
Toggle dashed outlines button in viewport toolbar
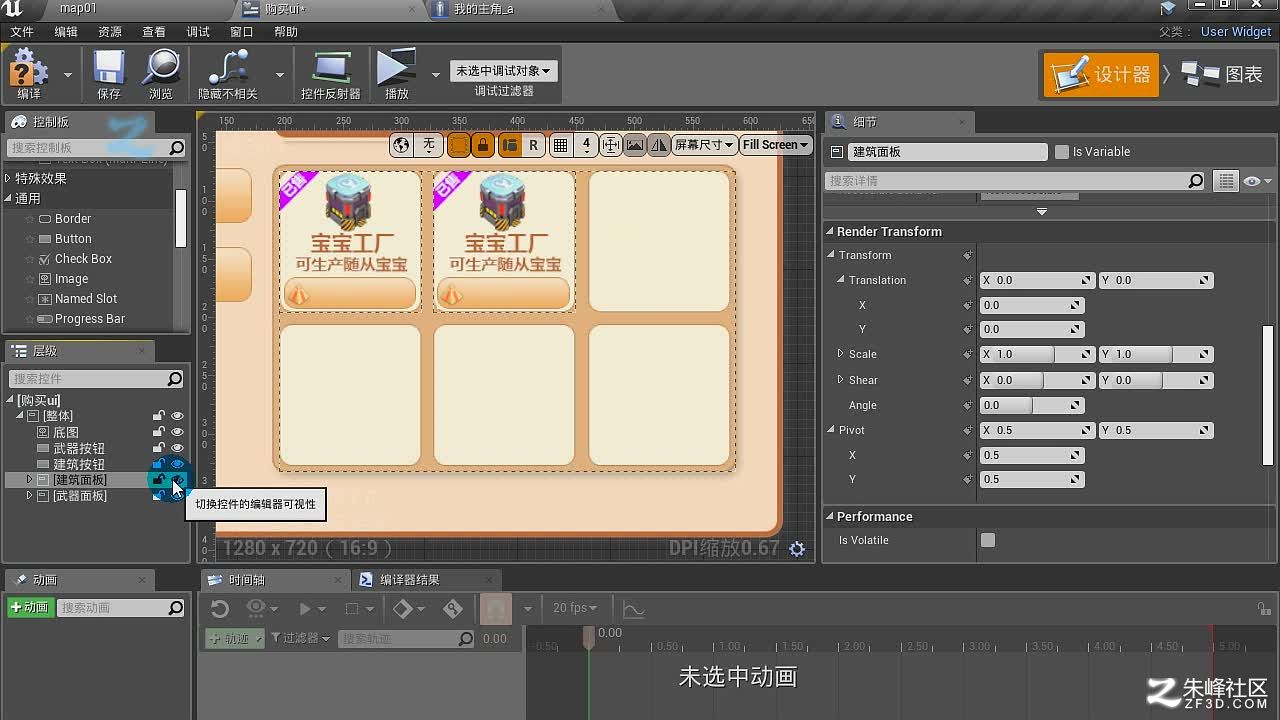(x=458, y=145)
